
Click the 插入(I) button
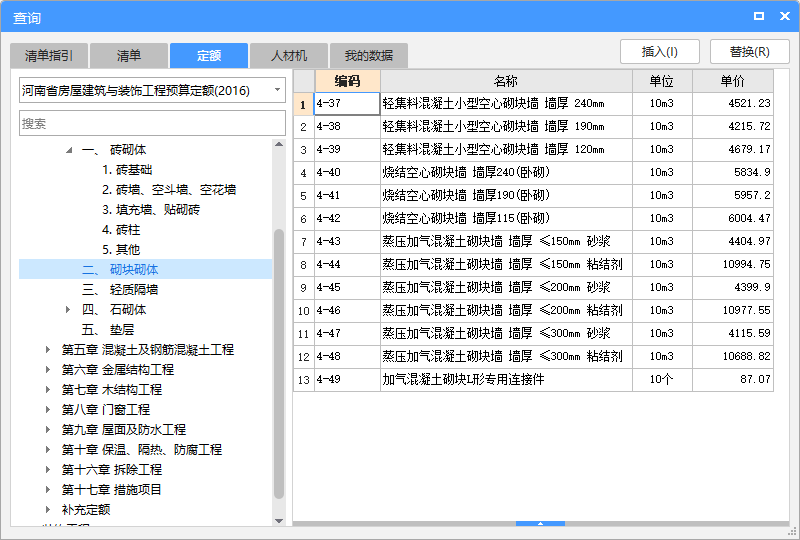[x=660, y=52]
